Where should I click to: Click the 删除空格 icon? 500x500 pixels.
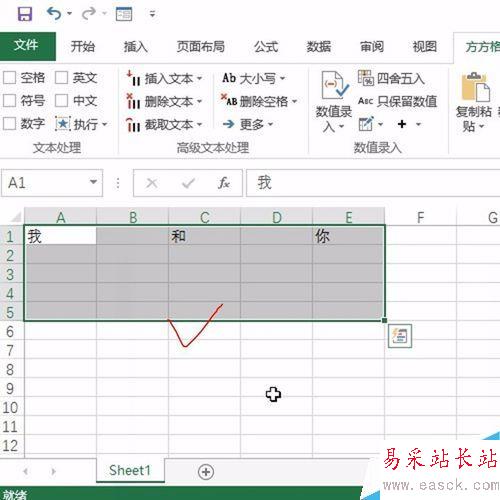click(229, 100)
